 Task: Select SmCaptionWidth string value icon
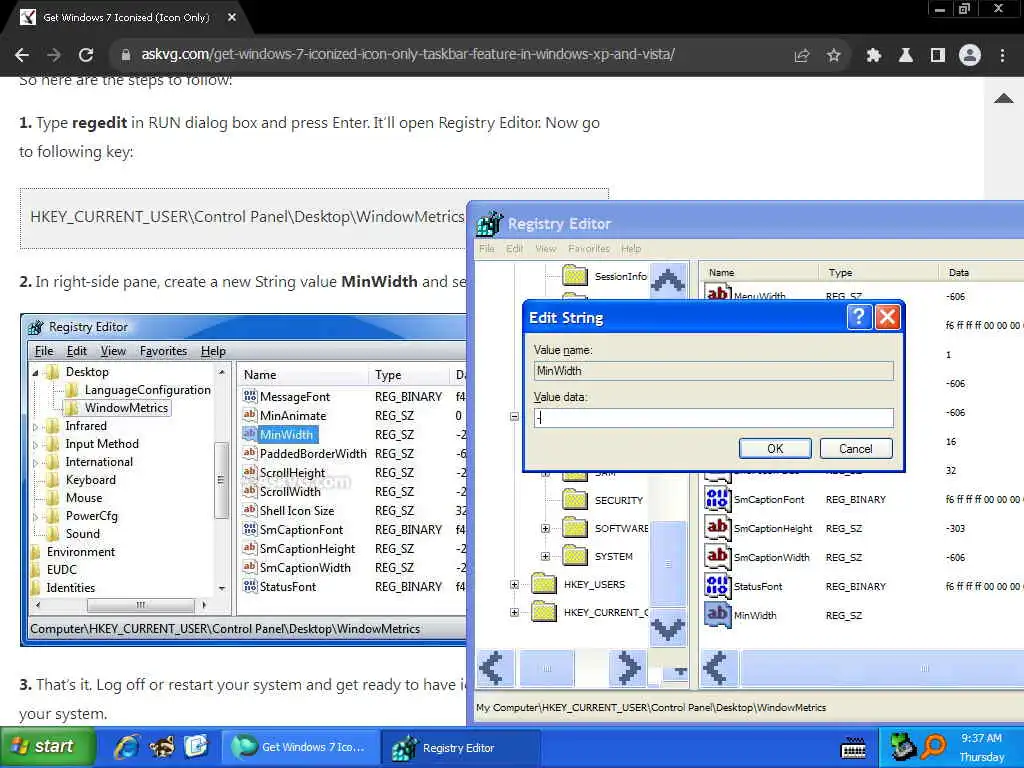[x=717, y=557]
